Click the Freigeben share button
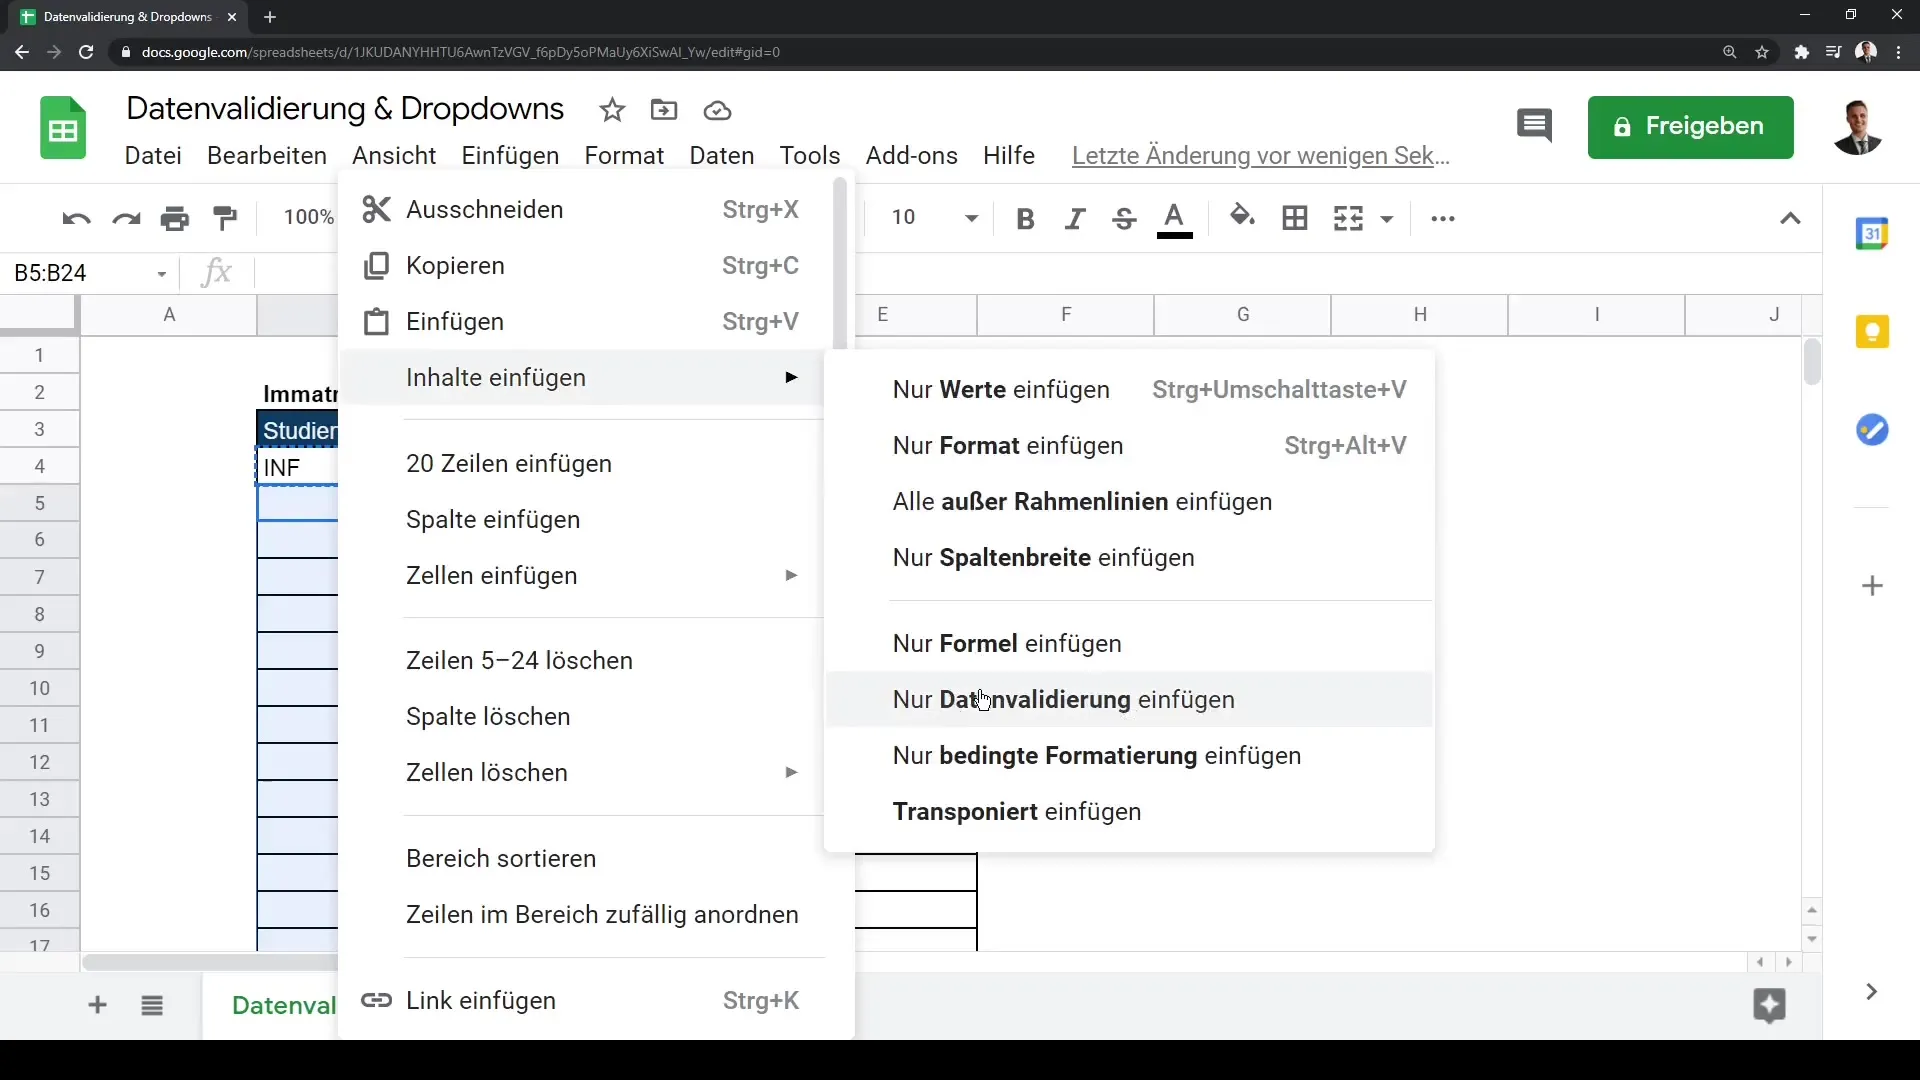 (x=1690, y=127)
